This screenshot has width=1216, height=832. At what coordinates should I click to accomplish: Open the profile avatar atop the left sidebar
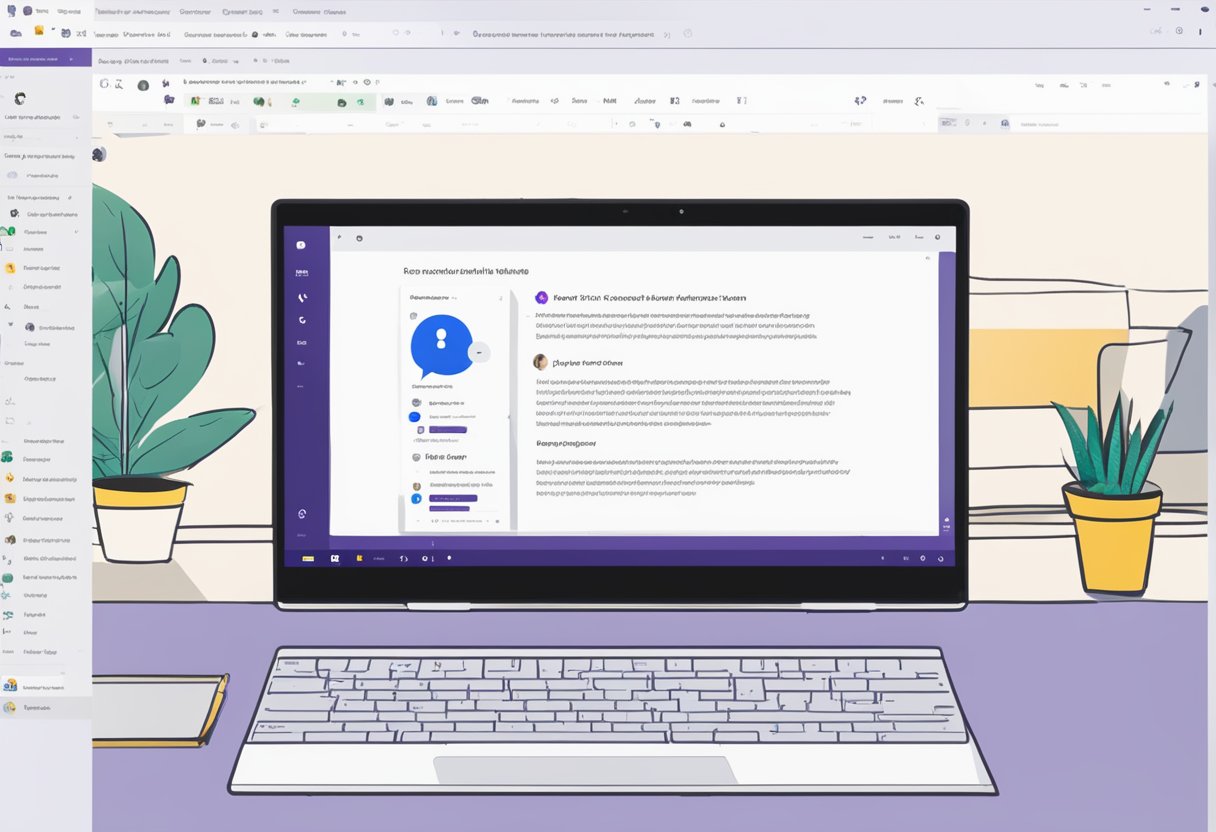click(19, 98)
